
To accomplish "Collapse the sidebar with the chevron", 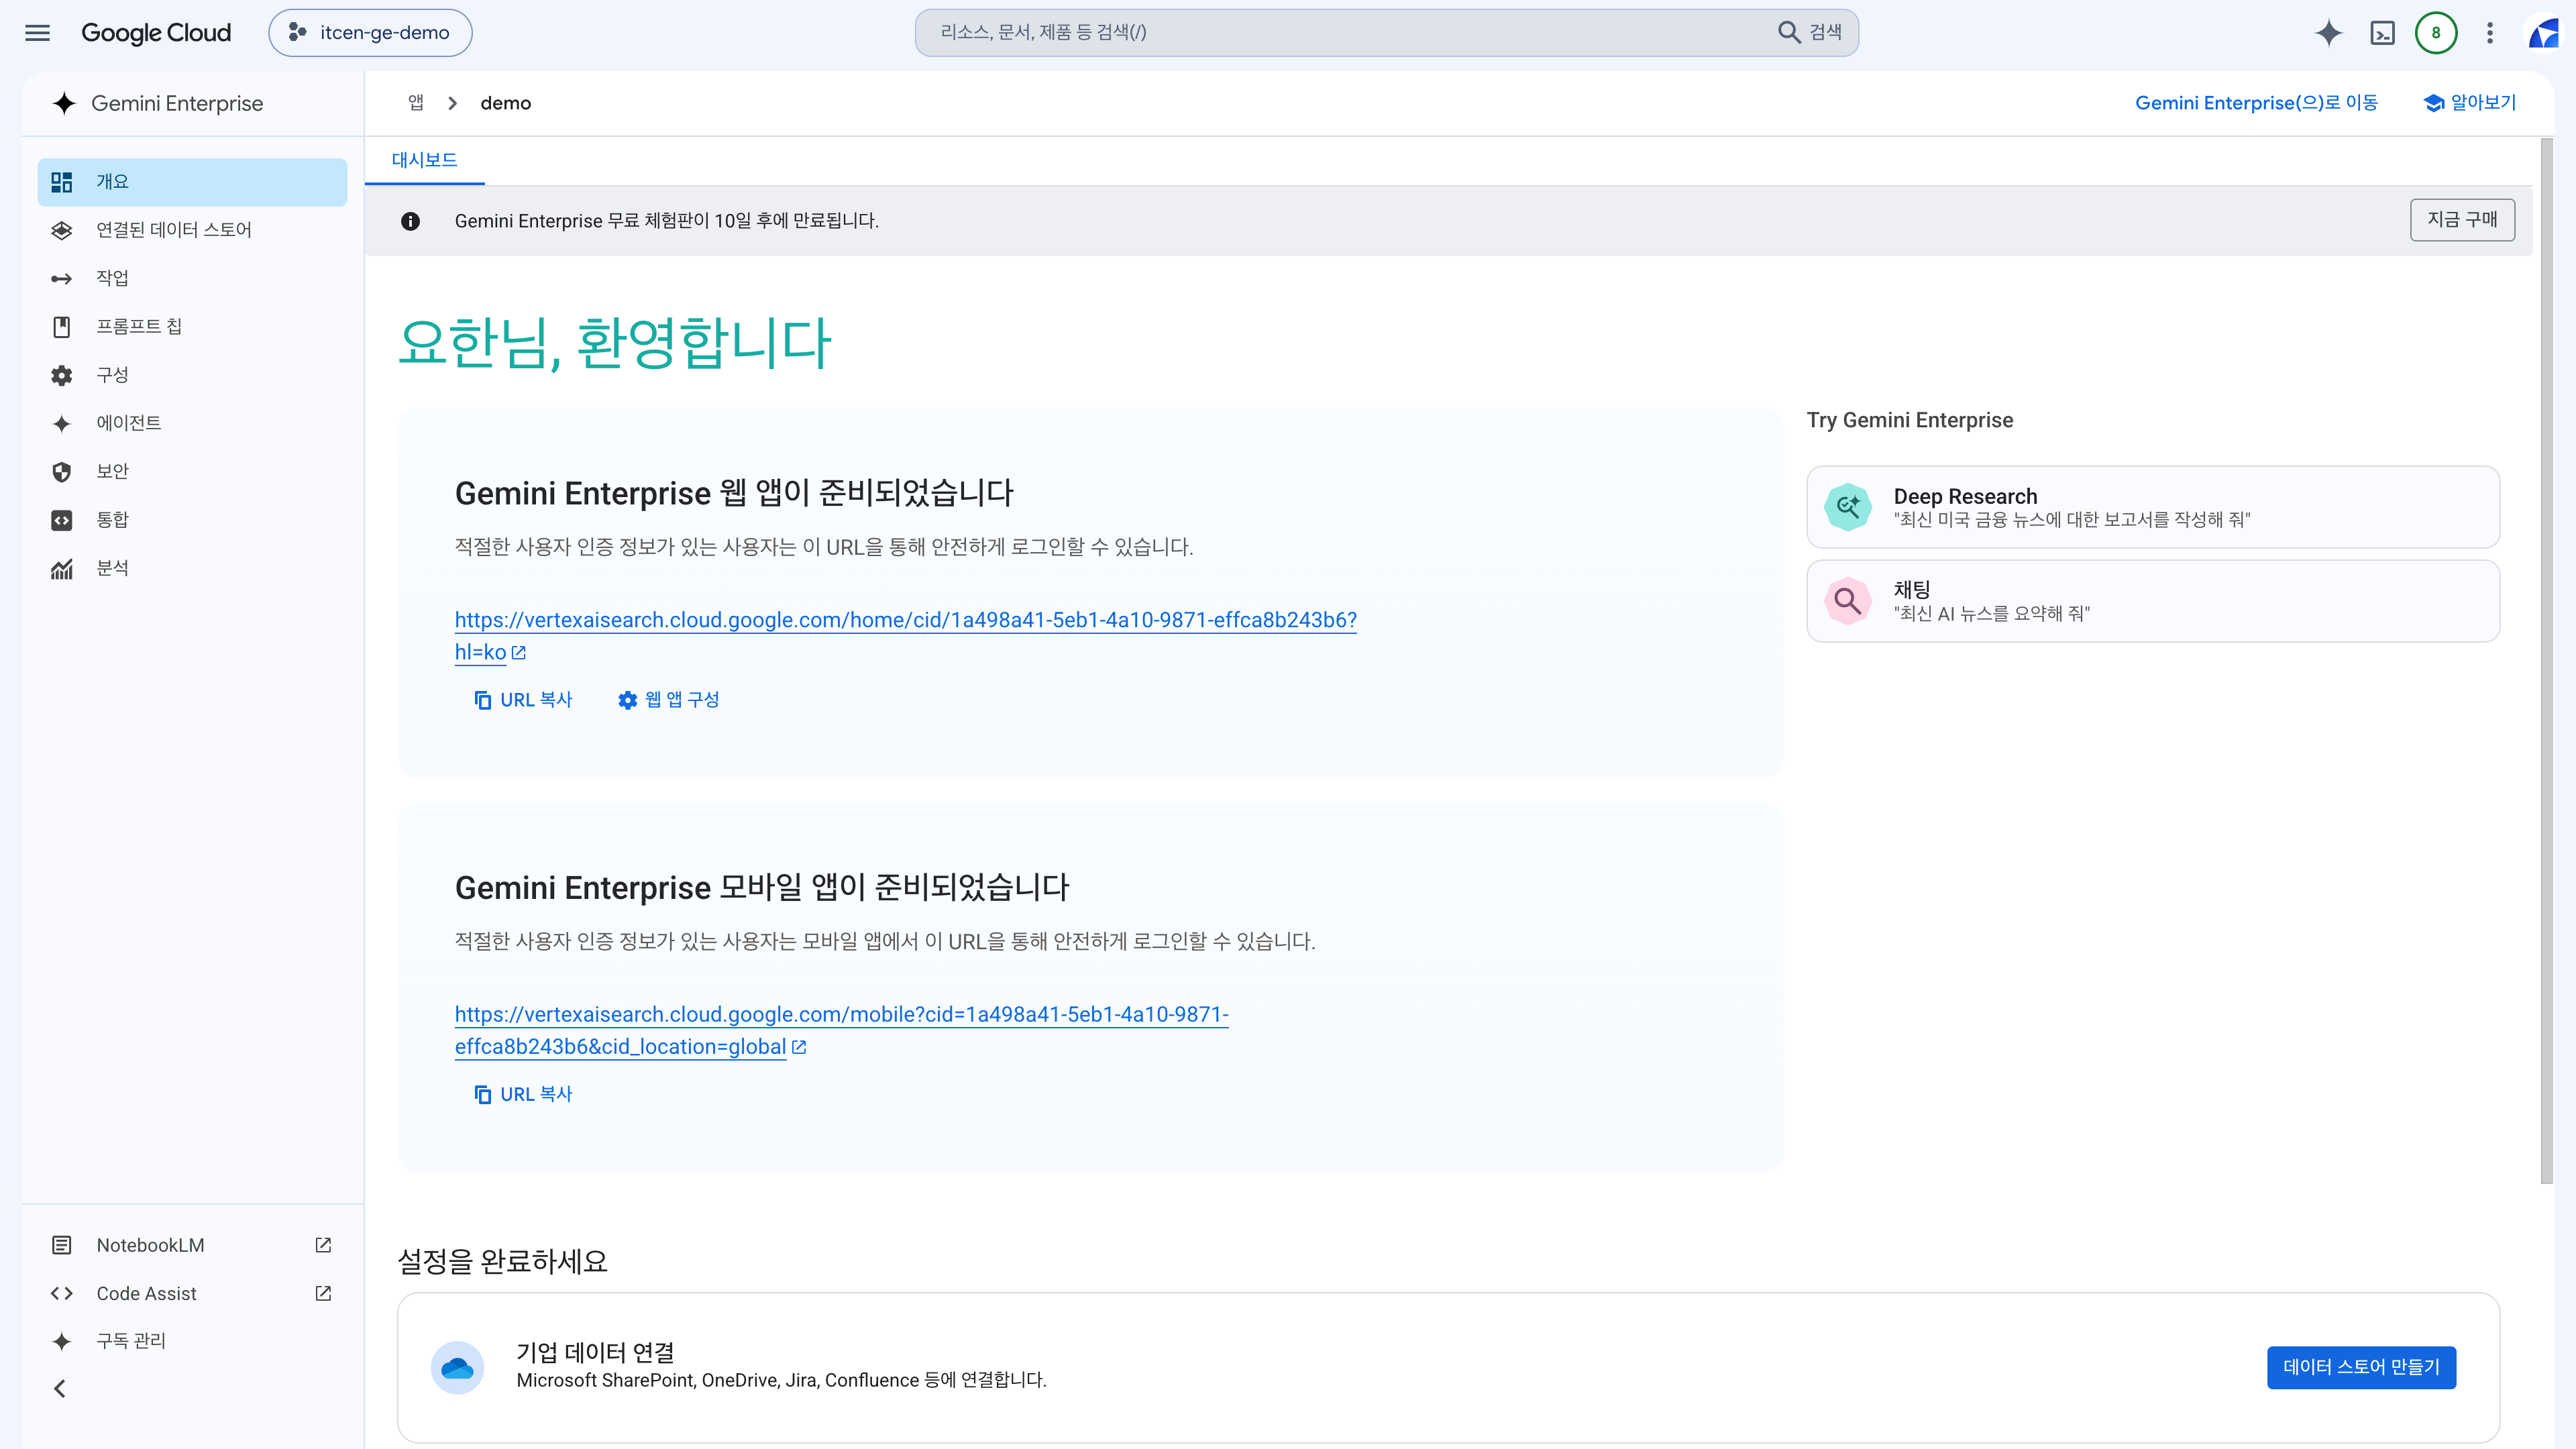I will [60, 1388].
